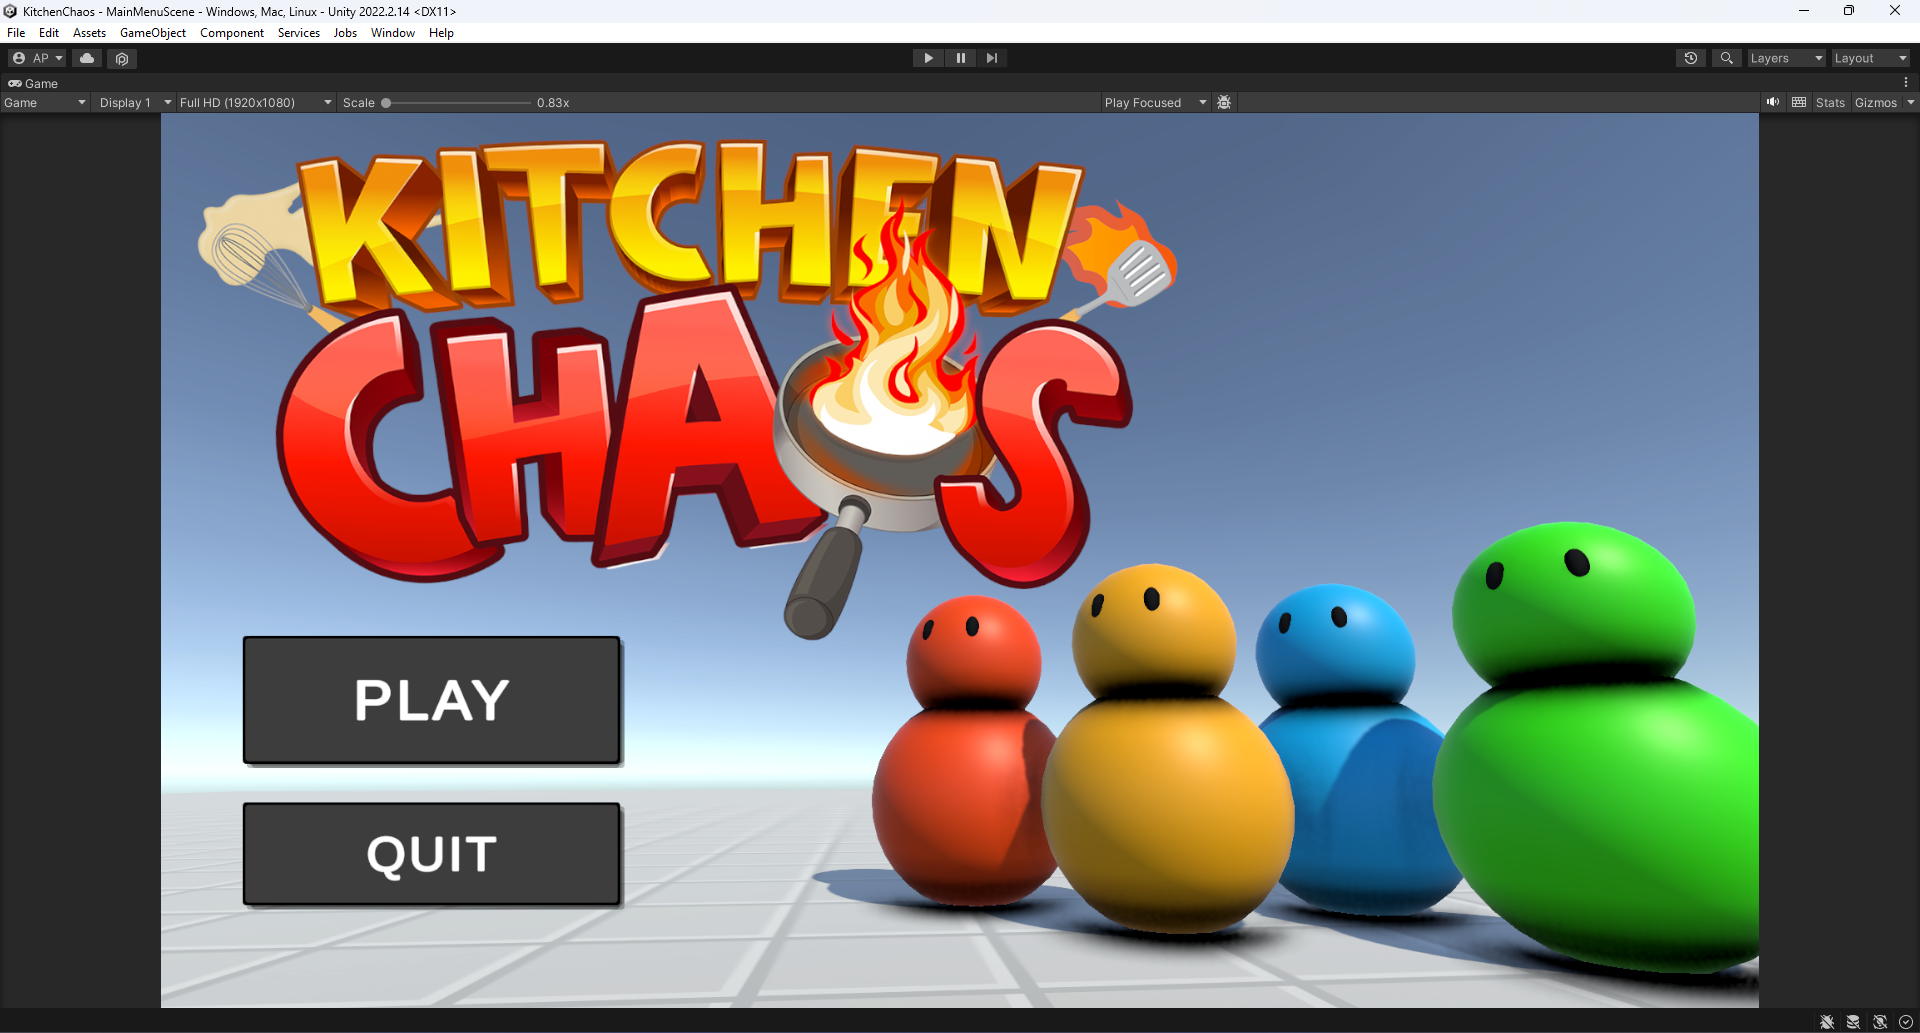1920x1033 pixels.
Task: Click the debug mode bug icon in status bar
Action: point(1827,1022)
